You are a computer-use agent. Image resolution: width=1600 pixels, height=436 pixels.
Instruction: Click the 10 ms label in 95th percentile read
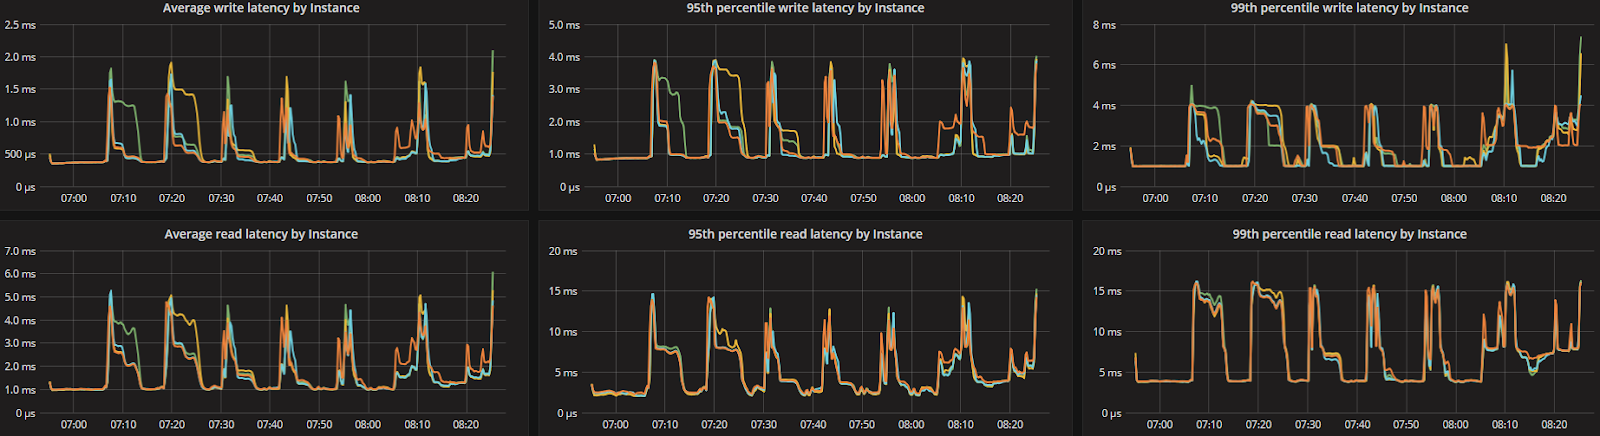click(562, 332)
